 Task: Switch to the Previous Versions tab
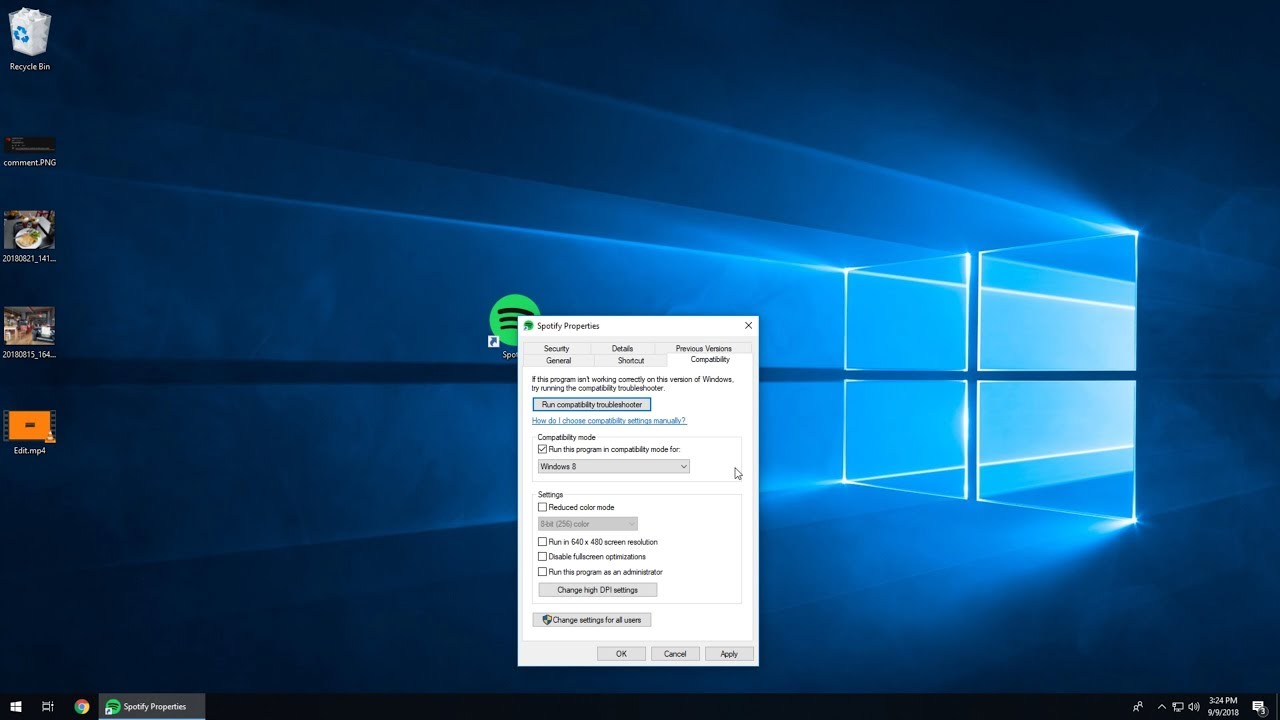pos(703,348)
